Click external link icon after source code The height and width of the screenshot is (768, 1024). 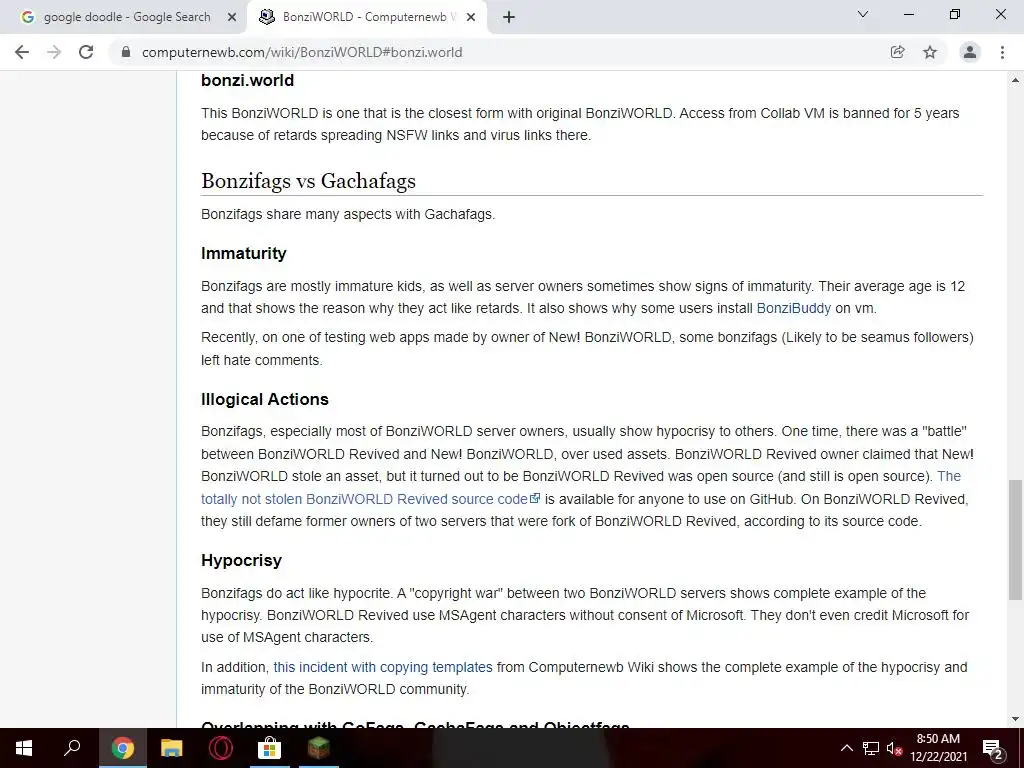point(536,498)
